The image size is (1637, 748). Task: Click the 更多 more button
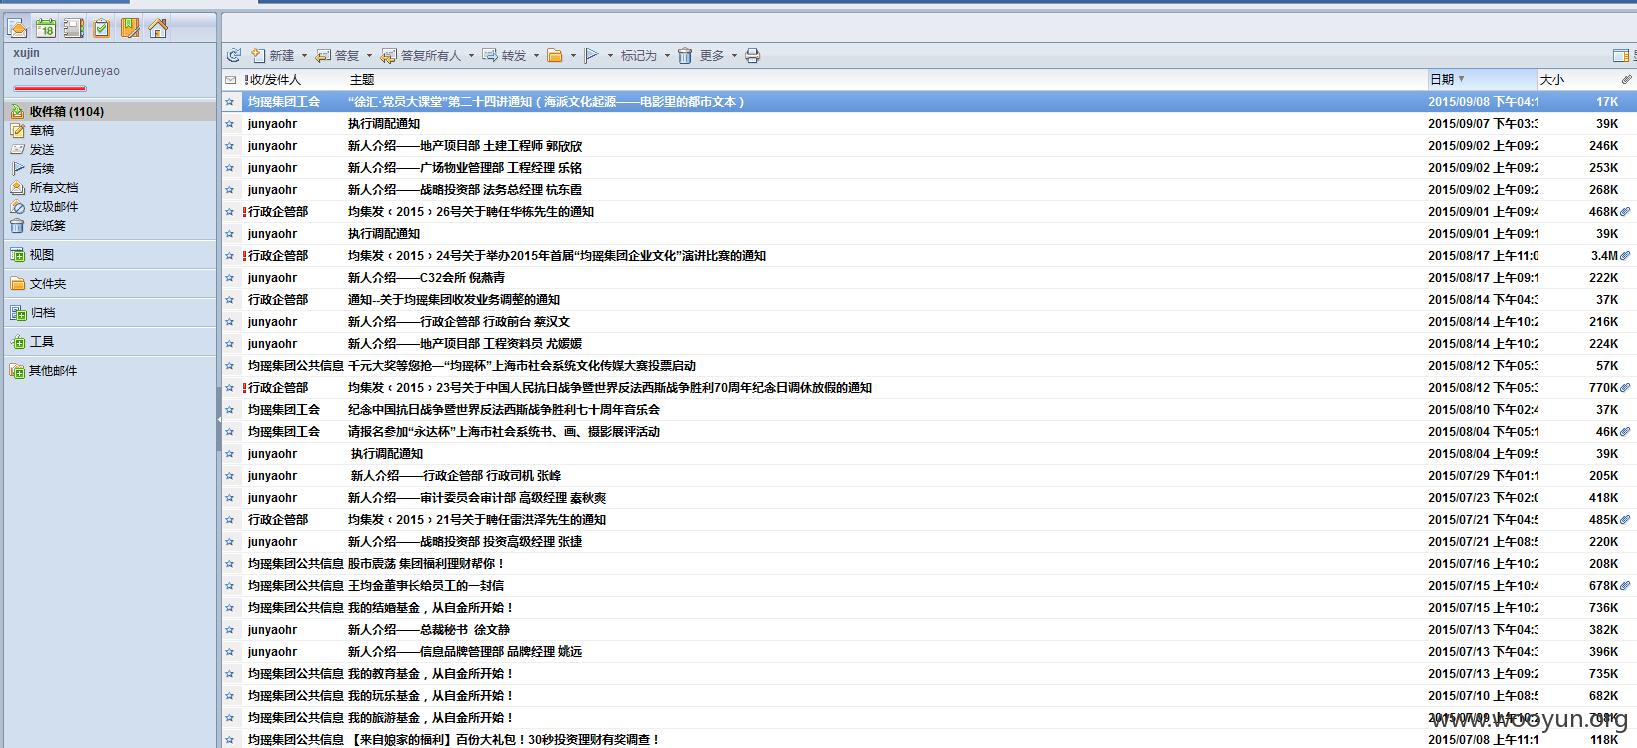click(711, 56)
